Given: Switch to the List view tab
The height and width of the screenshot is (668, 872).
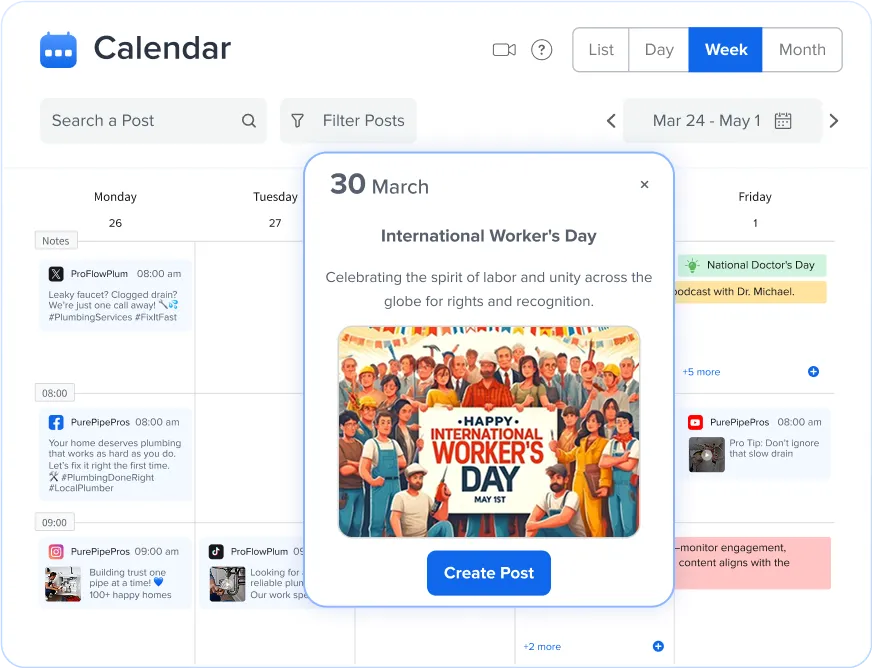Looking at the screenshot, I should pos(600,49).
